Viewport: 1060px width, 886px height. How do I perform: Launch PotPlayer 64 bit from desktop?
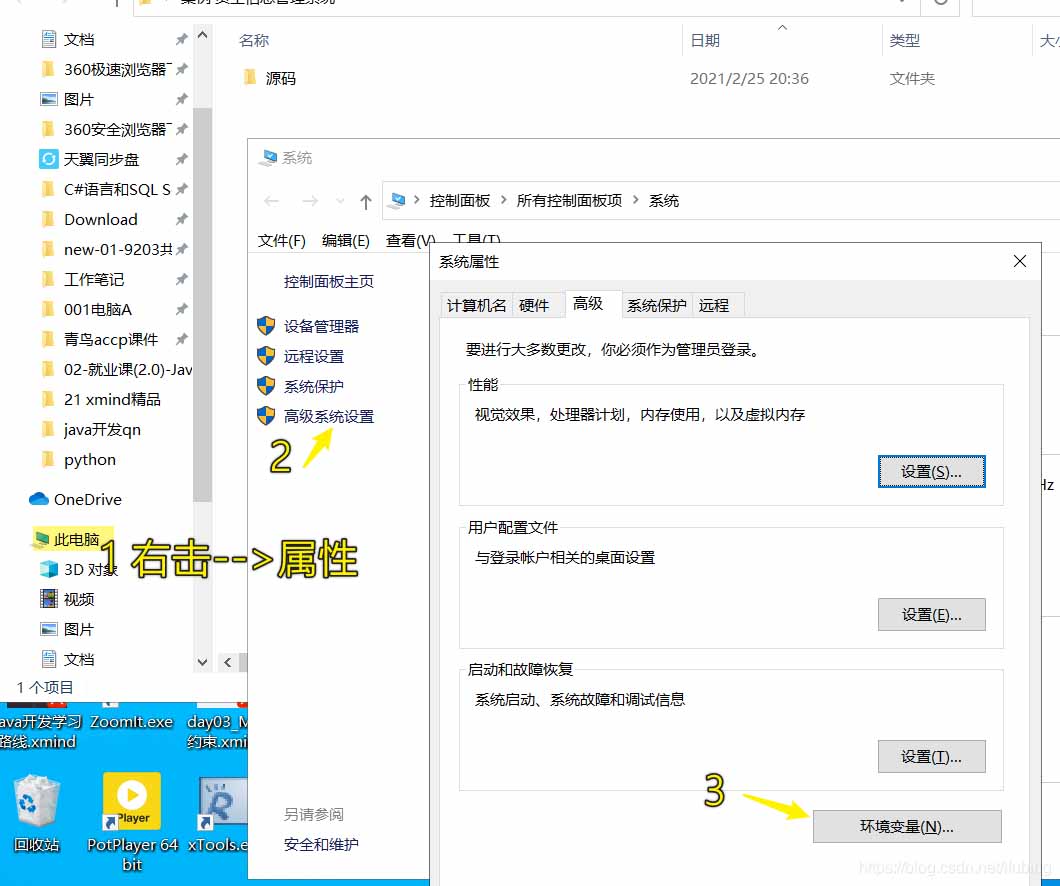[132, 822]
